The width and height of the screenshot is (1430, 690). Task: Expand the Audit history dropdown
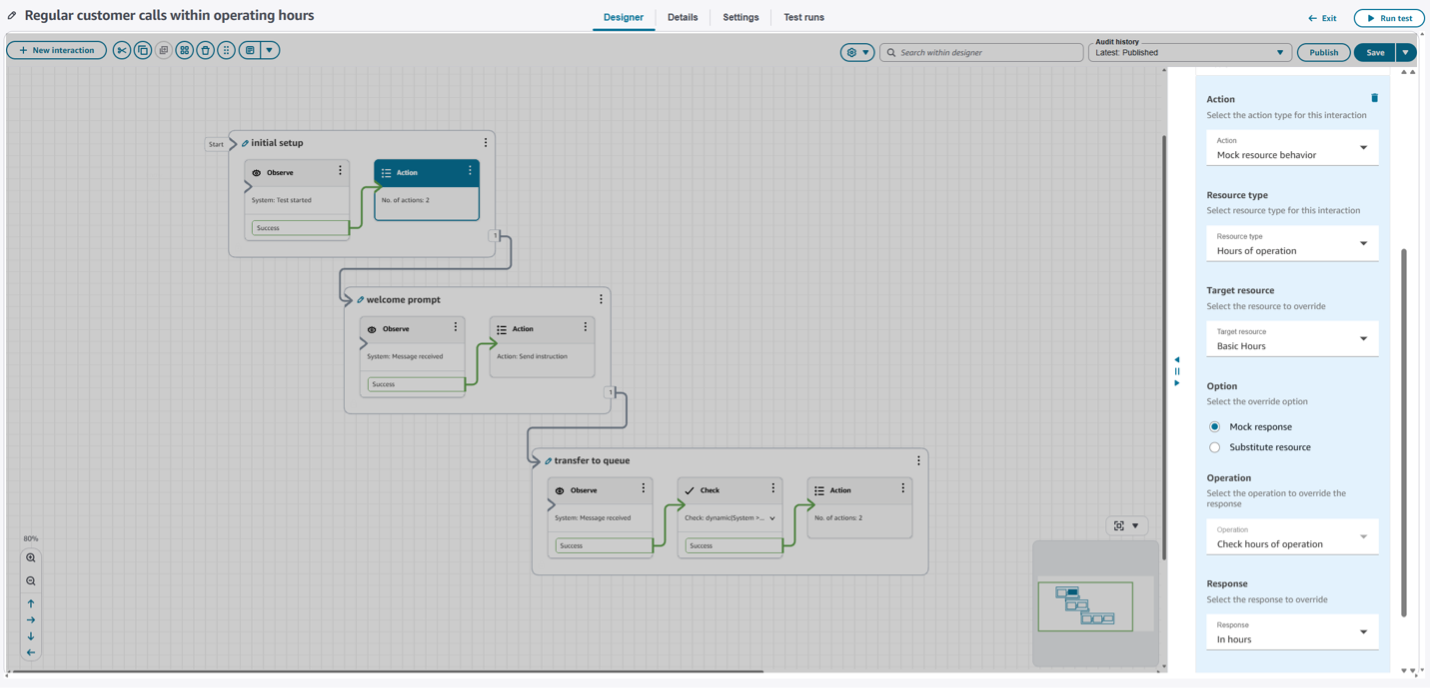pyautogui.click(x=1189, y=52)
